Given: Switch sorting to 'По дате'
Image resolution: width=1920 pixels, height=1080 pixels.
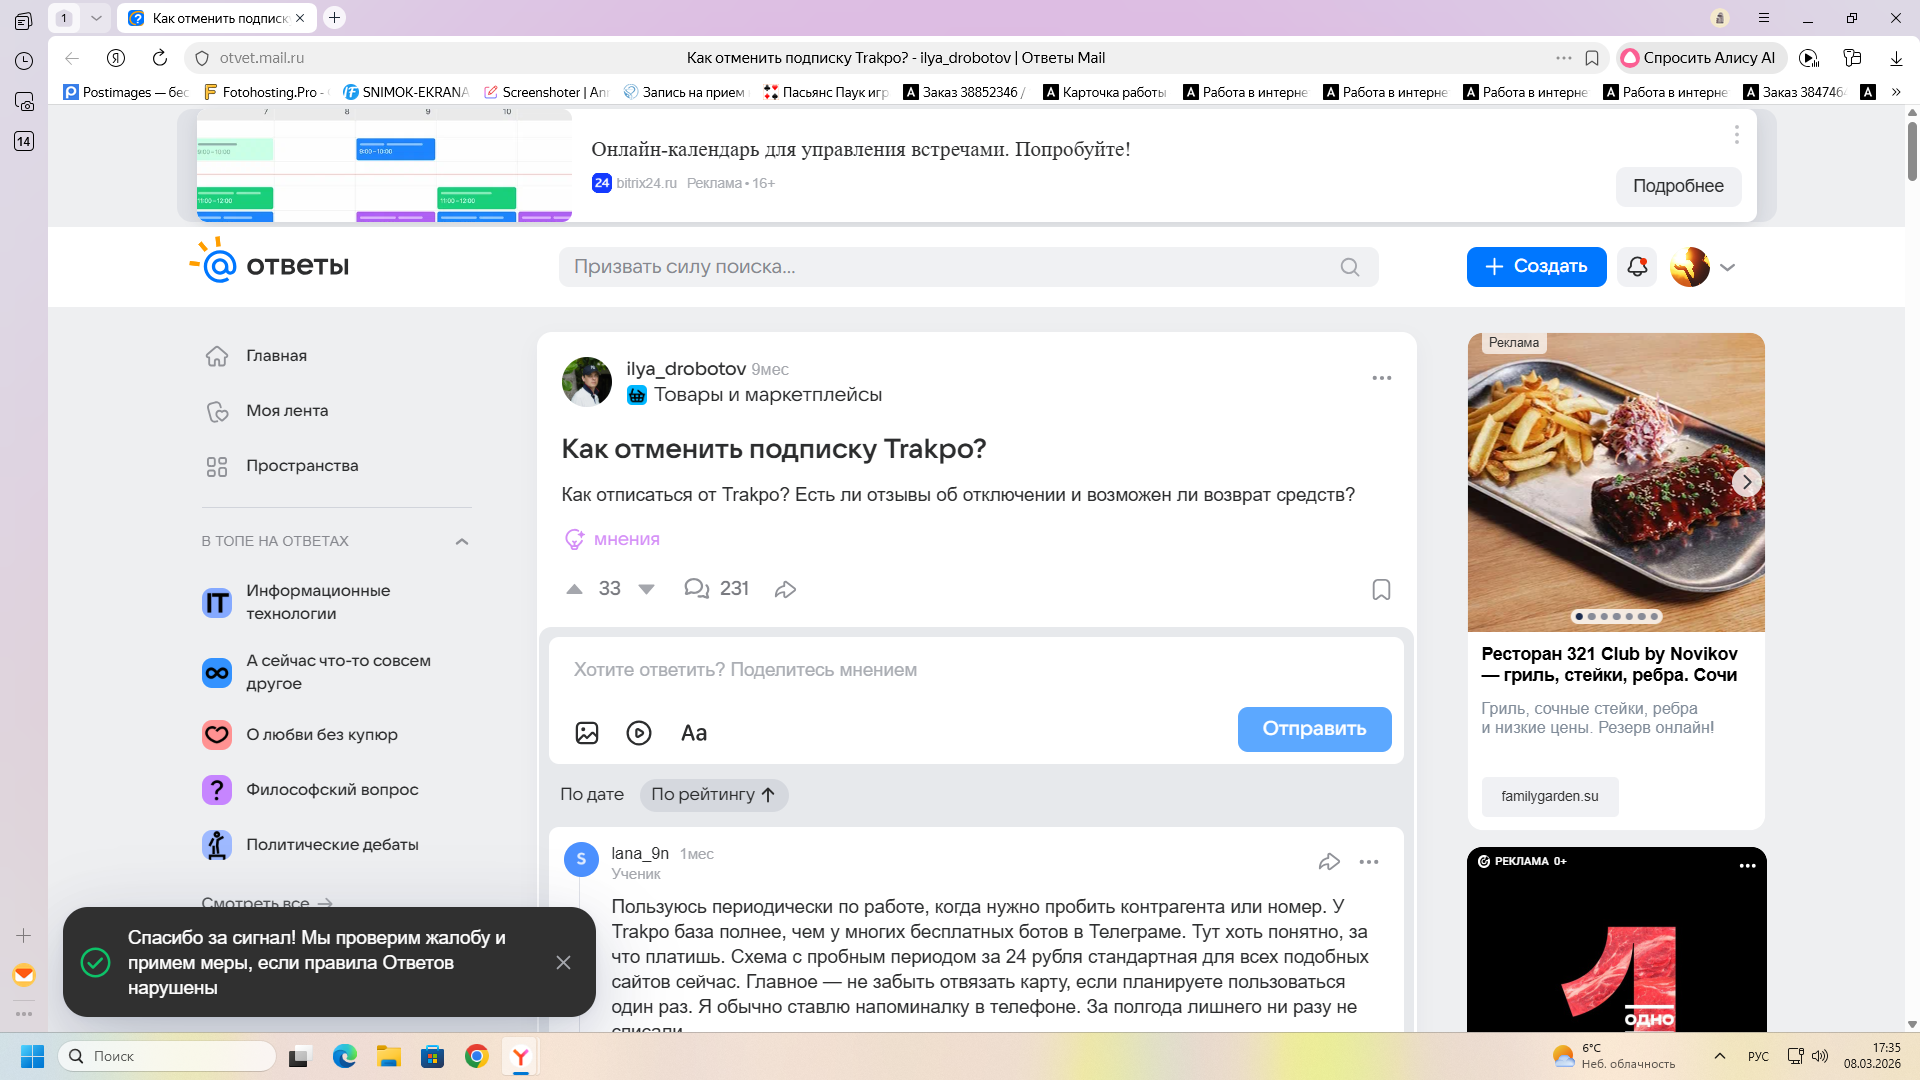Looking at the screenshot, I should tap(592, 795).
